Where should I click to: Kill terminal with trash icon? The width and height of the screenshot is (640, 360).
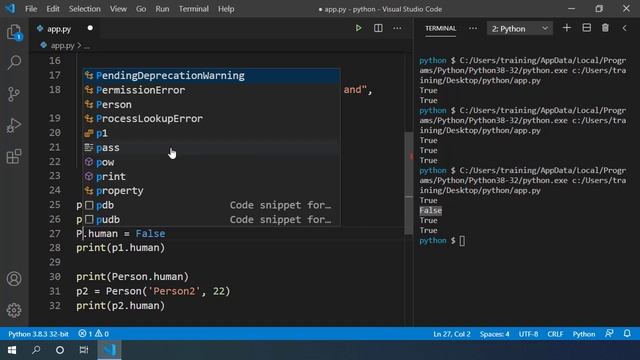click(x=605, y=28)
